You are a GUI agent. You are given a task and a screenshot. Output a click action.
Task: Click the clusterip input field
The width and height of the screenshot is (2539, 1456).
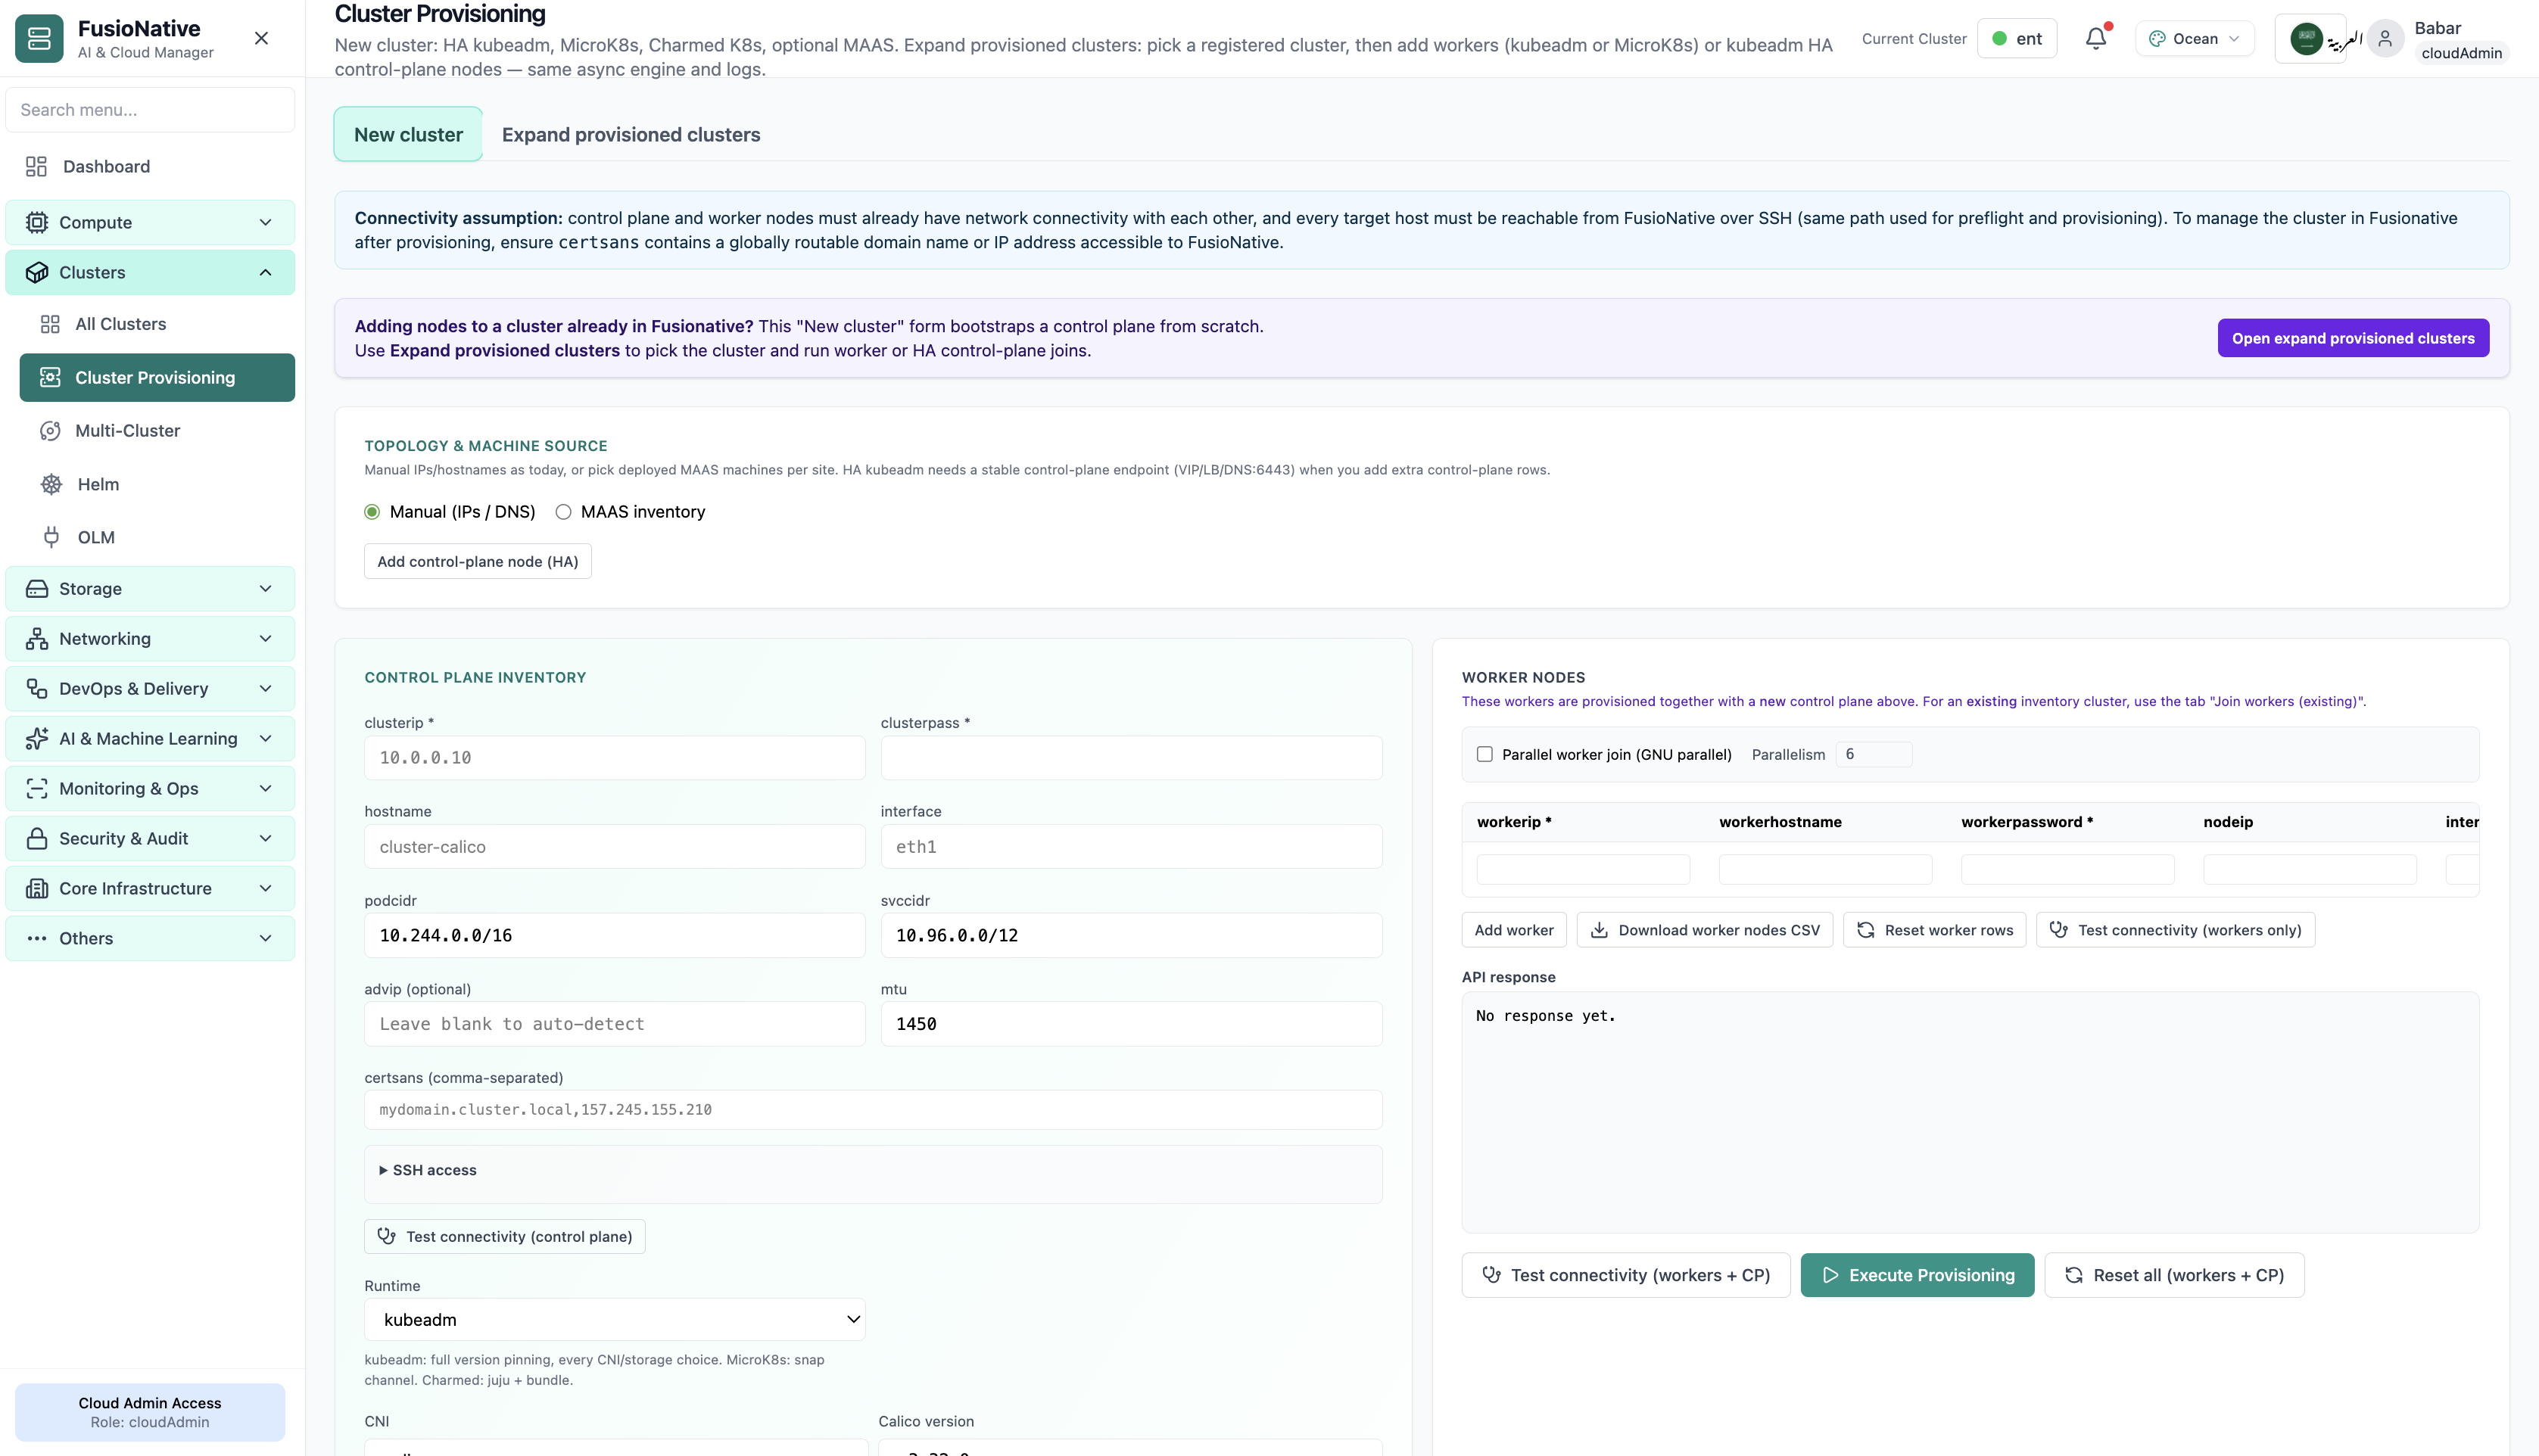pyautogui.click(x=615, y=758)
